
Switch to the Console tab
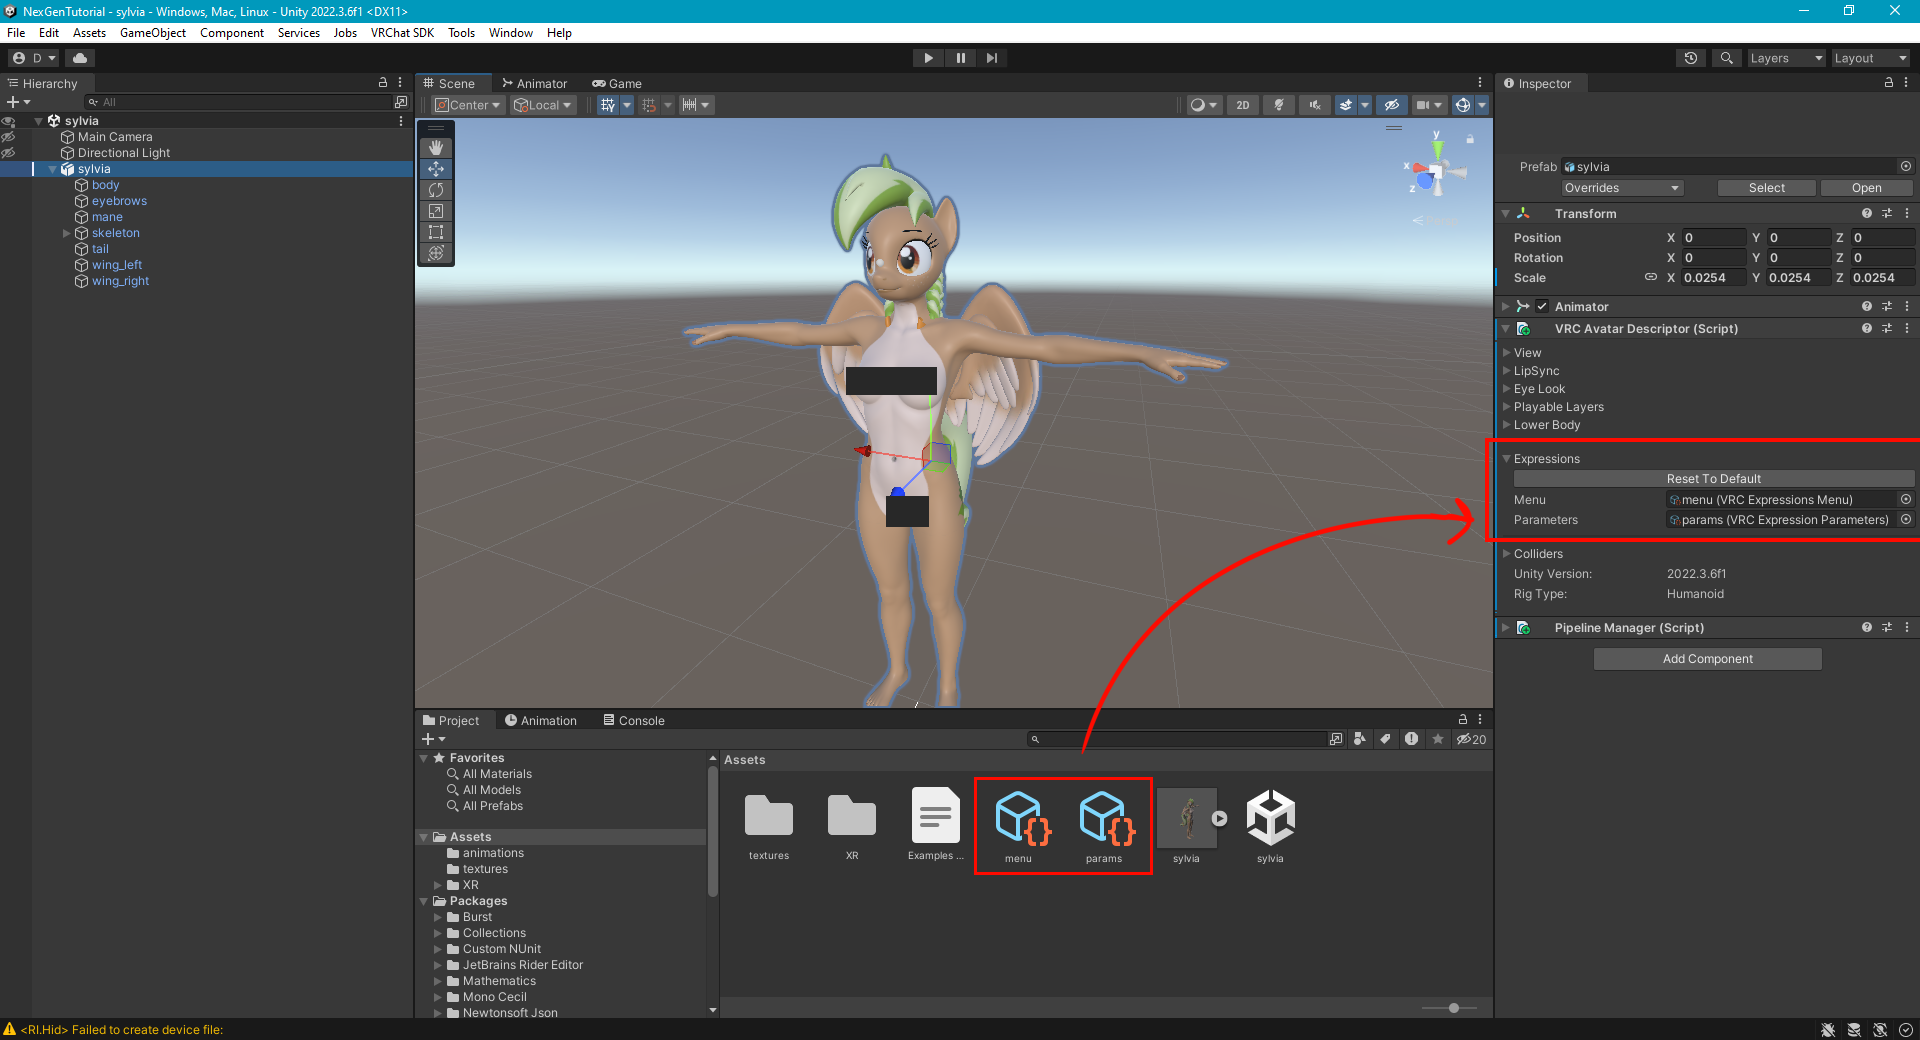(x=634, y=721)
